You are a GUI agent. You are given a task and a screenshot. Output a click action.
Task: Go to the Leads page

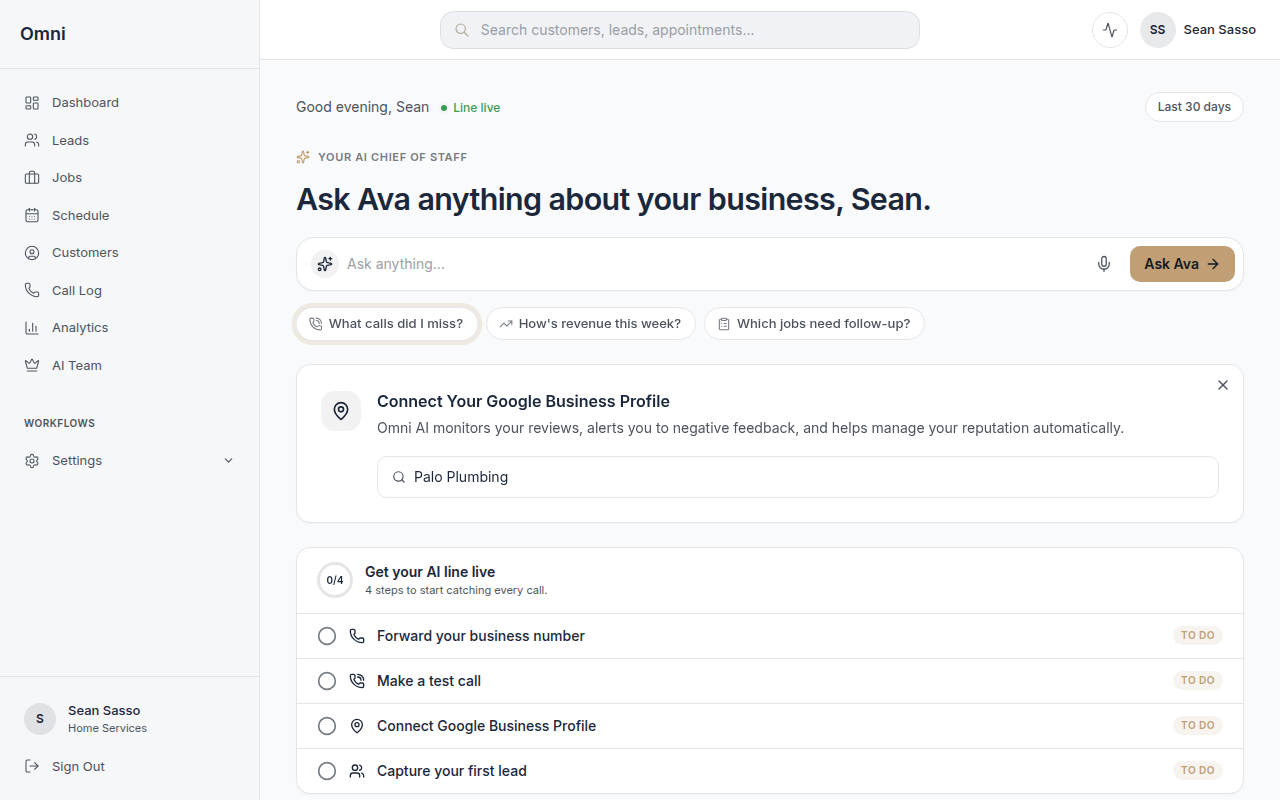click(129, 141)
